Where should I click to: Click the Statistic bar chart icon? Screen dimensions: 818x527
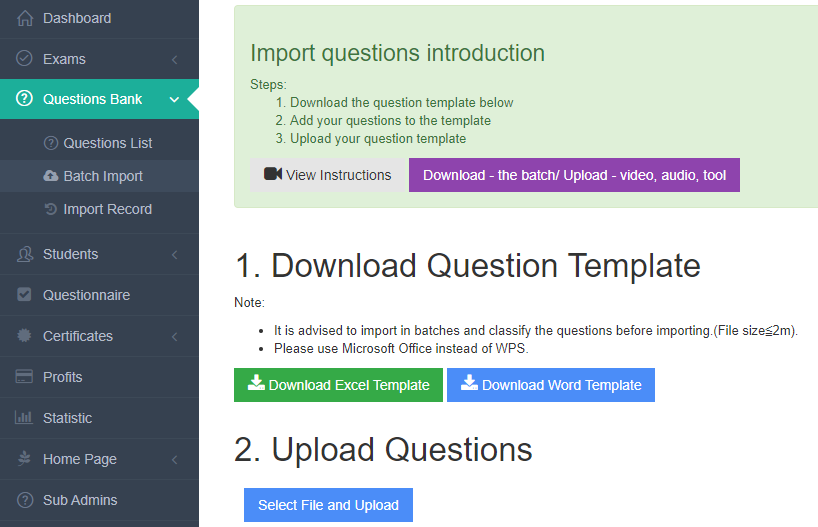24,417
